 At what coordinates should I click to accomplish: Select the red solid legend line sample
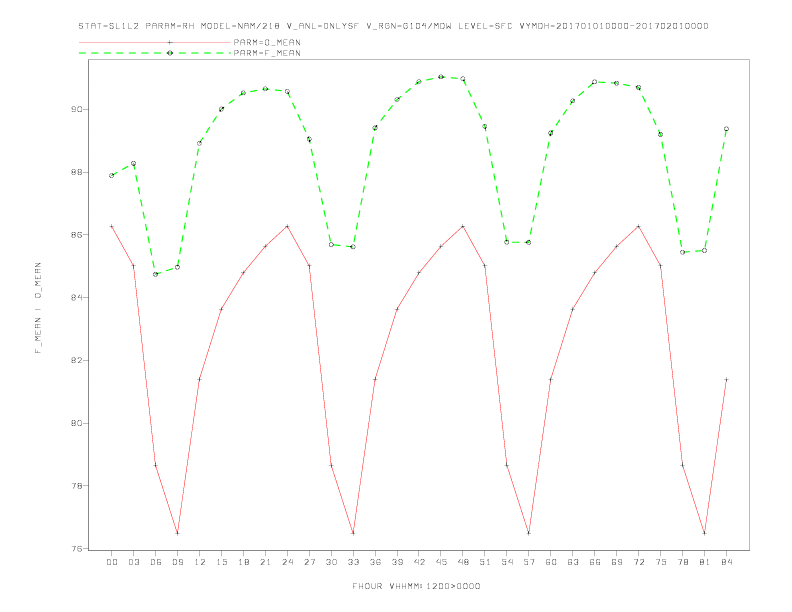coord(155,42)
